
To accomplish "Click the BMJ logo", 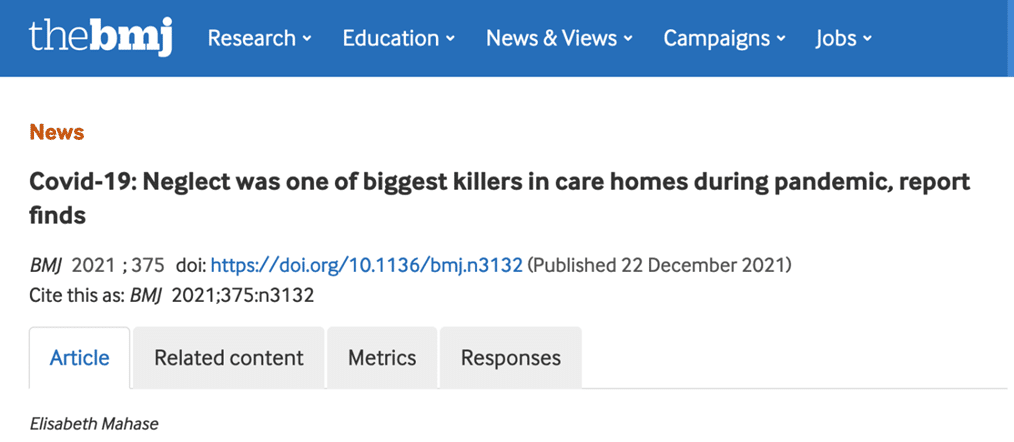I will [101, 36].
